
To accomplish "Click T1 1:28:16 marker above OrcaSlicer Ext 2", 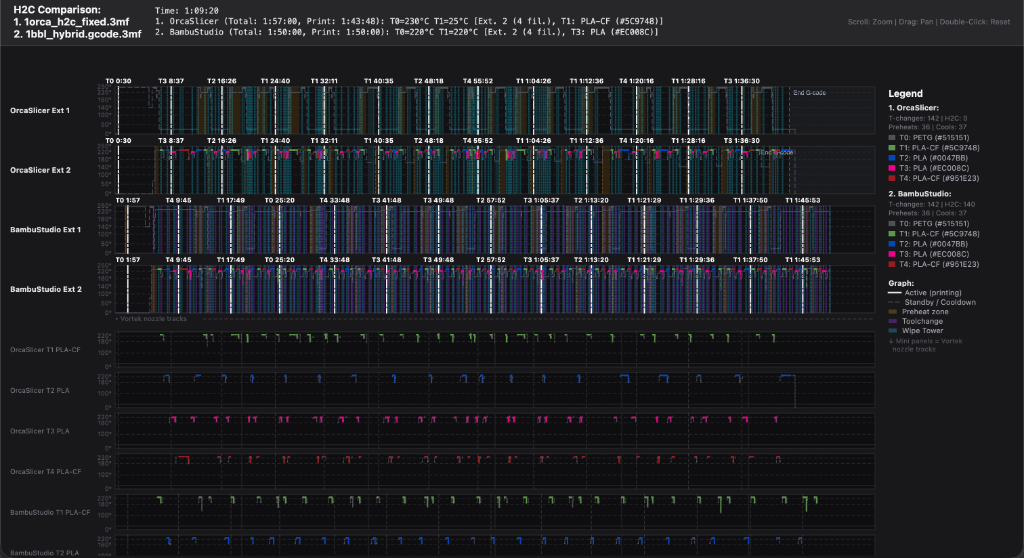I will (x=688, y=140).
